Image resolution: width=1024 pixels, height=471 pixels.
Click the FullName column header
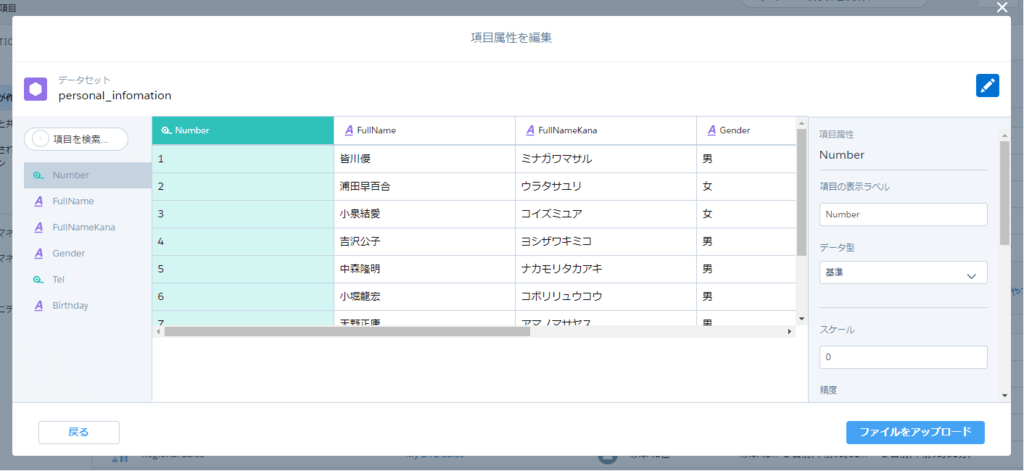(424, 130)
